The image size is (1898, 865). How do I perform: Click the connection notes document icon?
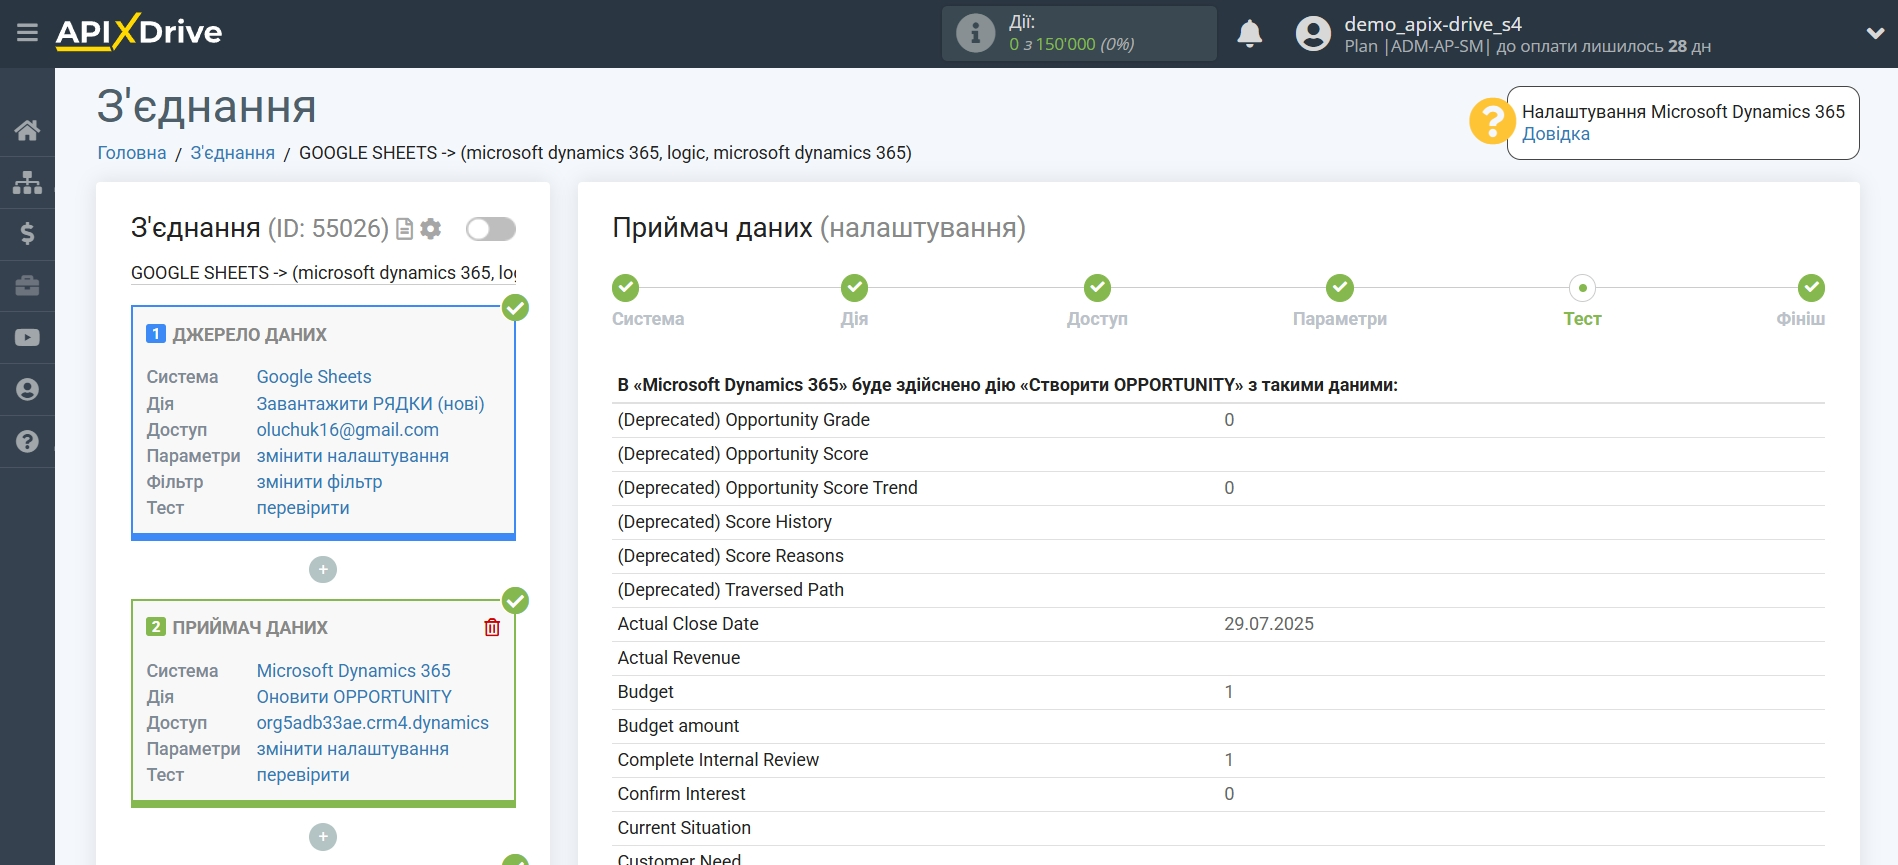(404, 229)
